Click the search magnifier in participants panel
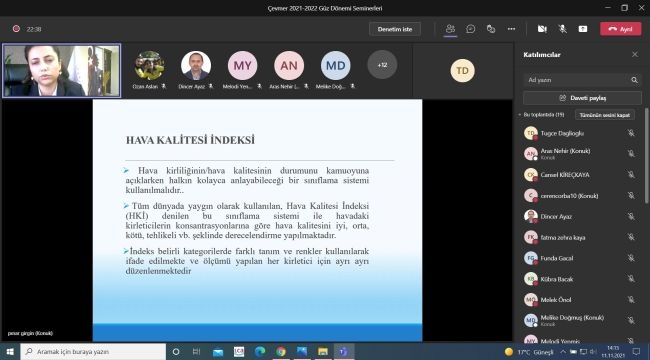This screenshot has height=360, width=650. 634,80
